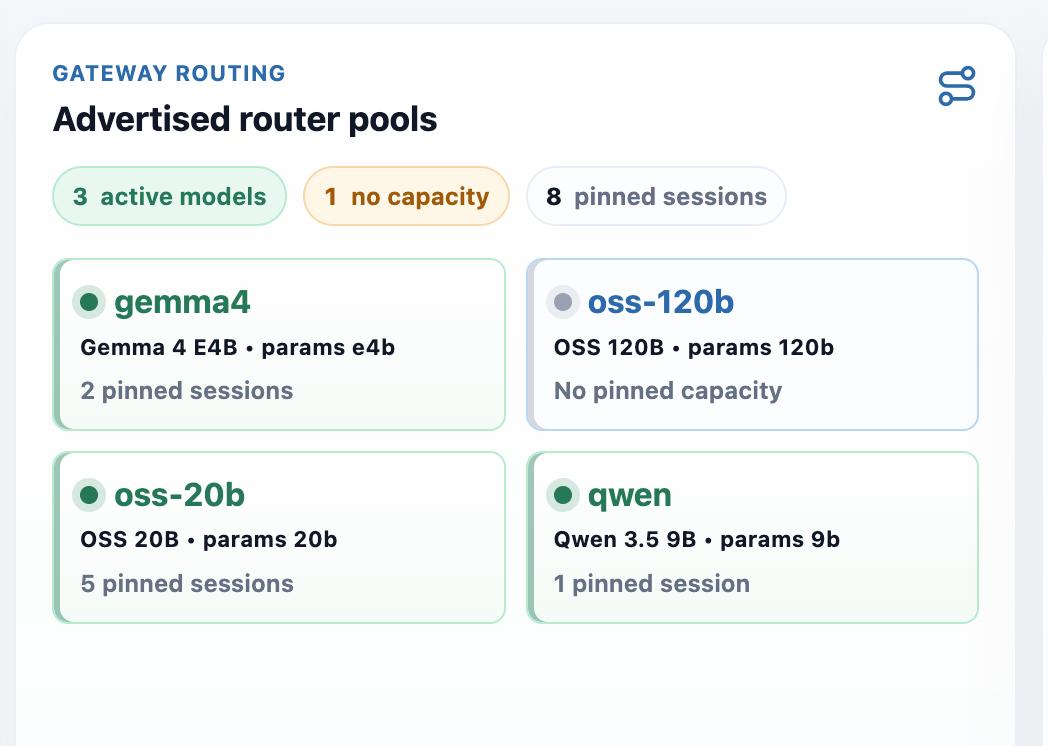Open the qwen model name

click(x=629, y=497)
